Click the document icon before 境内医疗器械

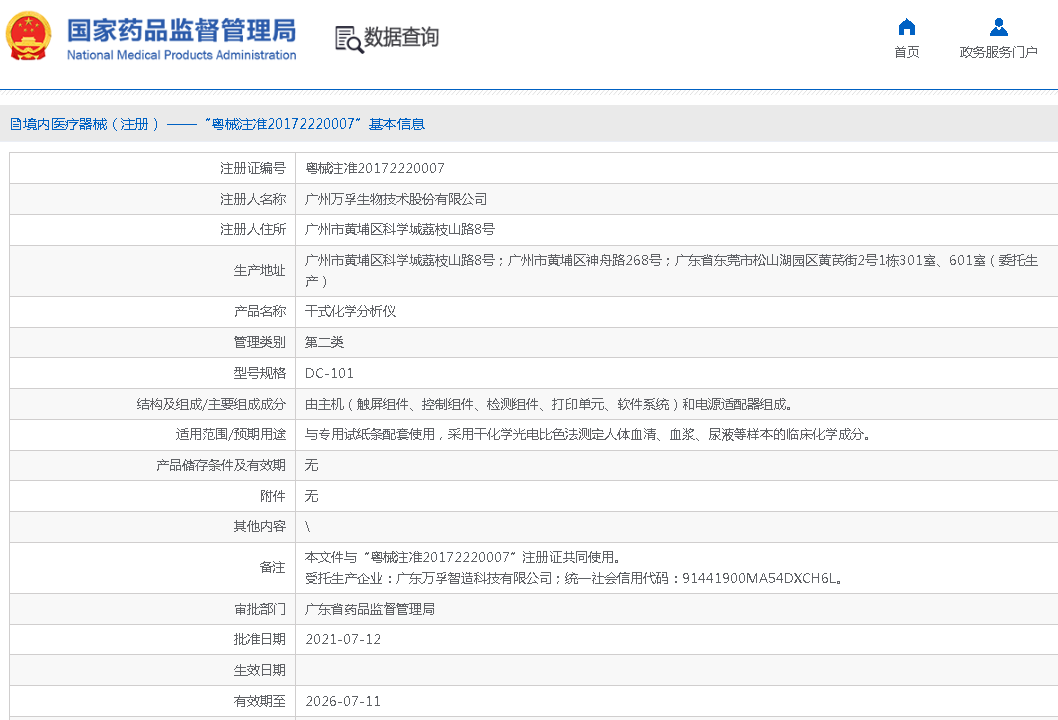[16, 124]
